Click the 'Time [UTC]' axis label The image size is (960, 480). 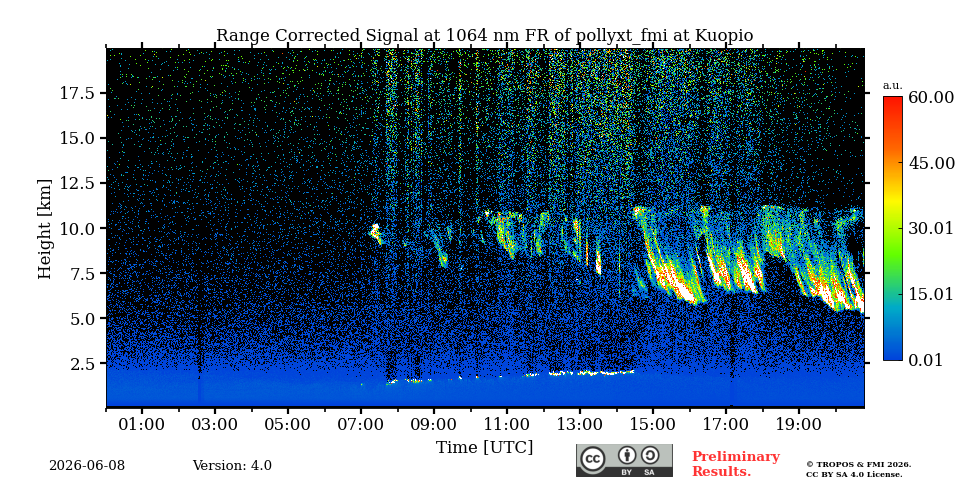tap(484, 447)
